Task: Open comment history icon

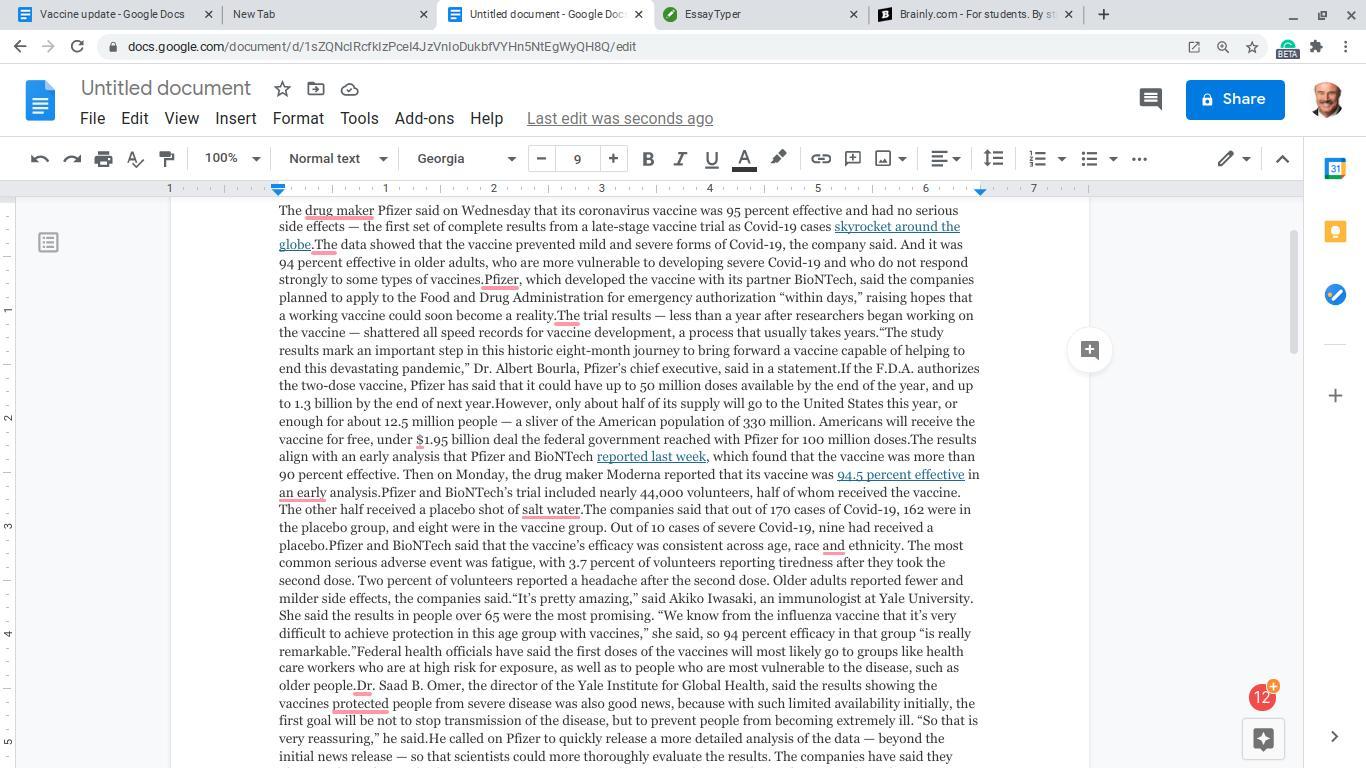Action: pos(1150,99)
